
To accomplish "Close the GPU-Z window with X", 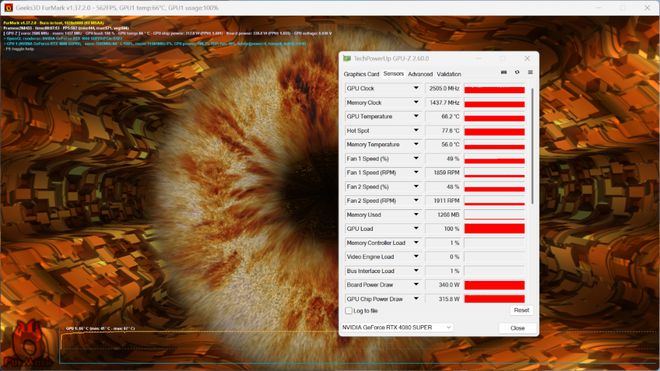I will click(527, 59).
